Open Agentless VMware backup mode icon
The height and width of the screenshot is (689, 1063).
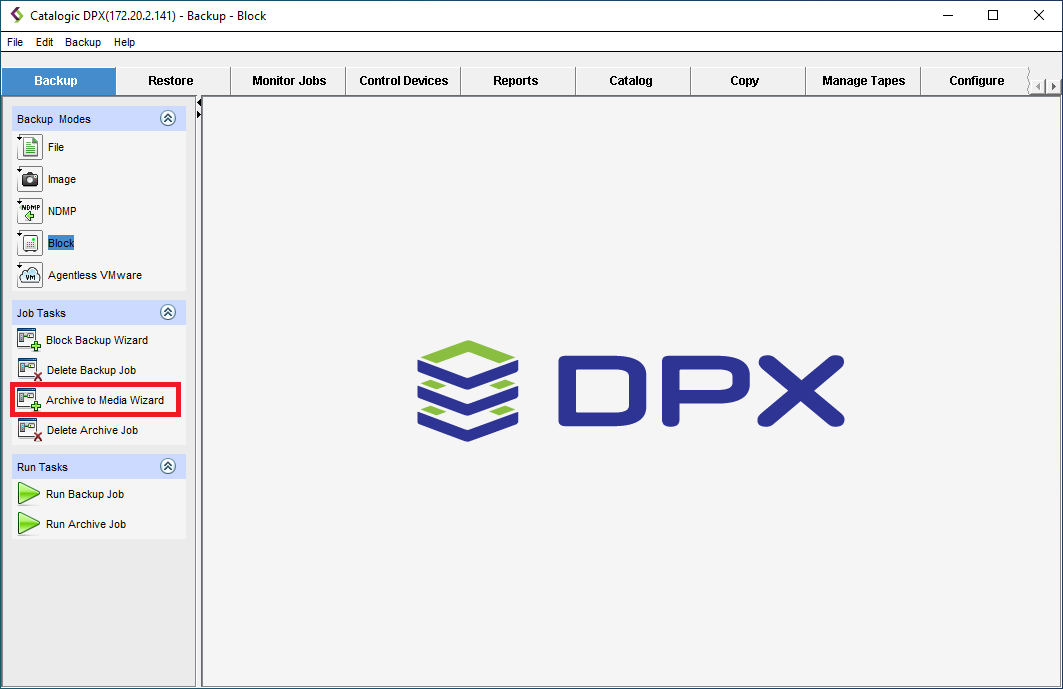pyautogui.click(x=30, y=275)
